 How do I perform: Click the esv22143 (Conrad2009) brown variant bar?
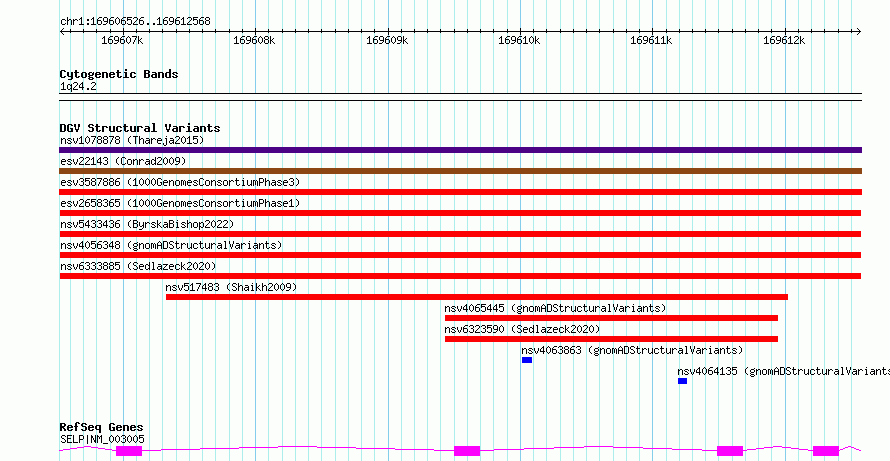(460, 171)
